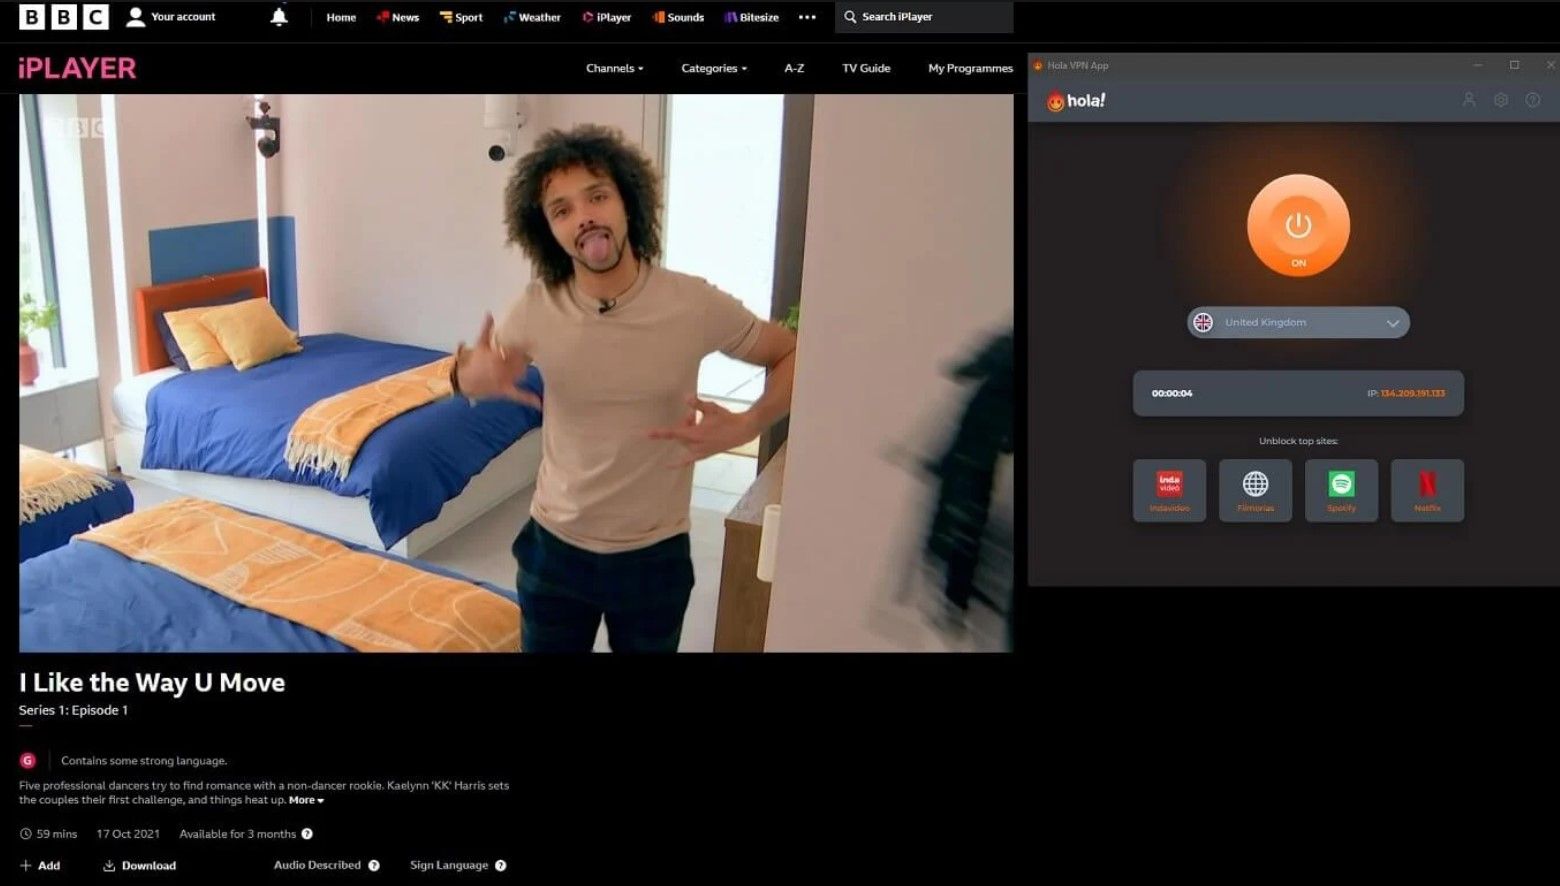Open Bitesize from top navigation
This screenshot has height=886, width=1560.
pyautogui.click(x=752, y=17)
